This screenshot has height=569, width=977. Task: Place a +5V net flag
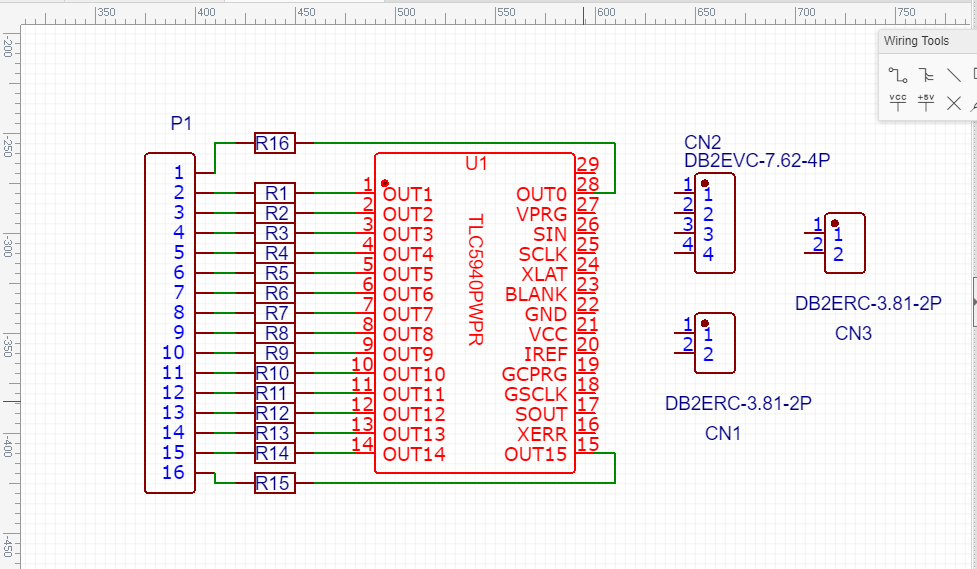pyautogui.click(x=926, y=103)
